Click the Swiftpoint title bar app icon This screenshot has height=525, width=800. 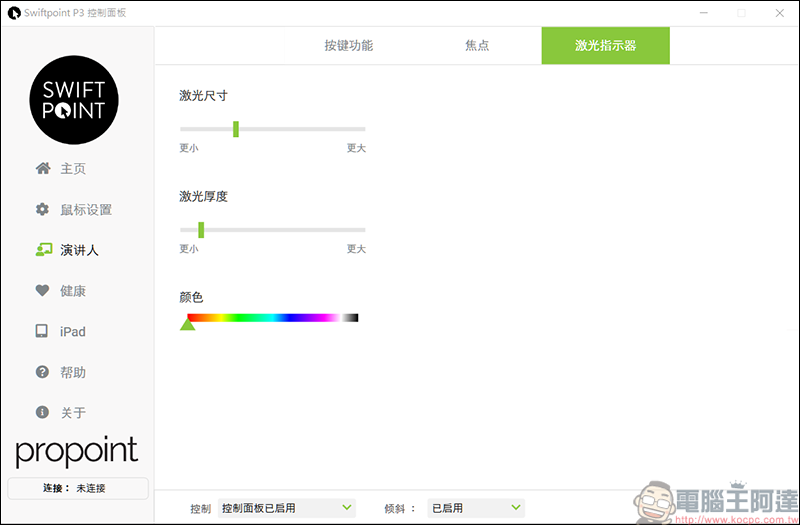coord(14,13)
